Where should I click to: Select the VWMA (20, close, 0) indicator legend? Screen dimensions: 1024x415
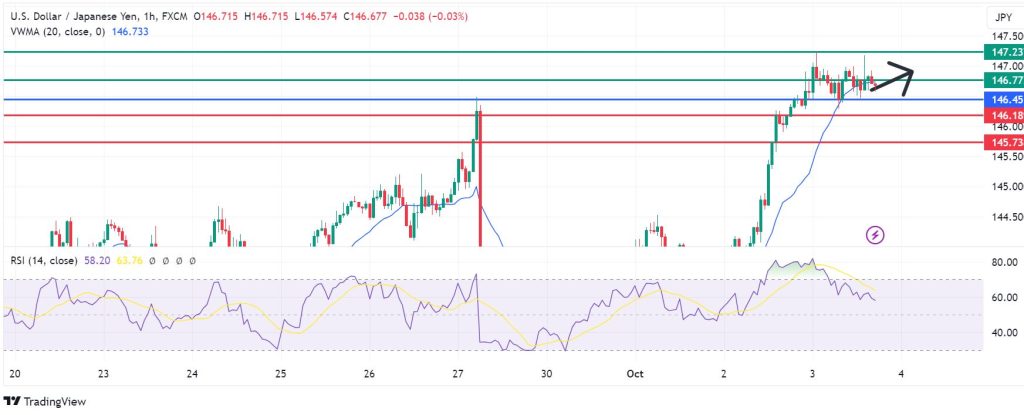pyautogui.click(x=57, y=31)
